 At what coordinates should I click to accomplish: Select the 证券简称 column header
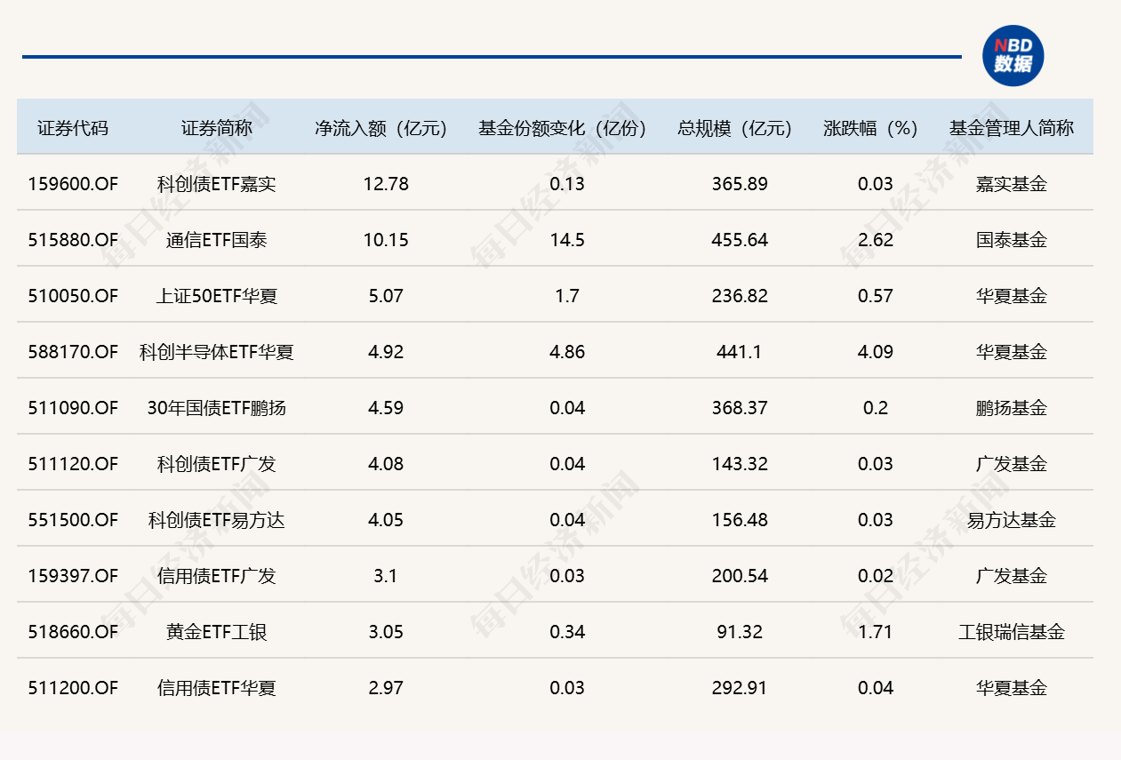[x=217, y=128]
